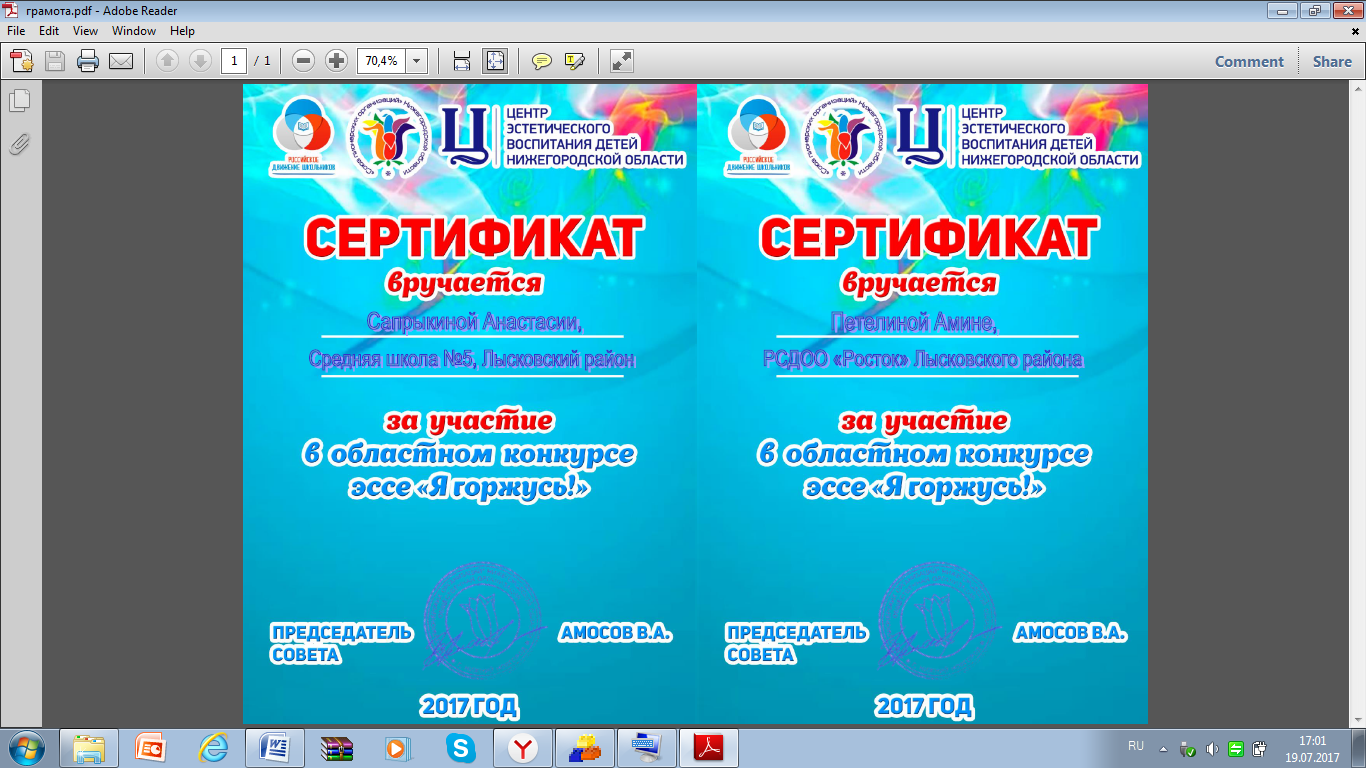The height and width of the screenshot is (768, 1366).
Task: Show the Page Thumbnails panel
Action: [x=20, y=101]
